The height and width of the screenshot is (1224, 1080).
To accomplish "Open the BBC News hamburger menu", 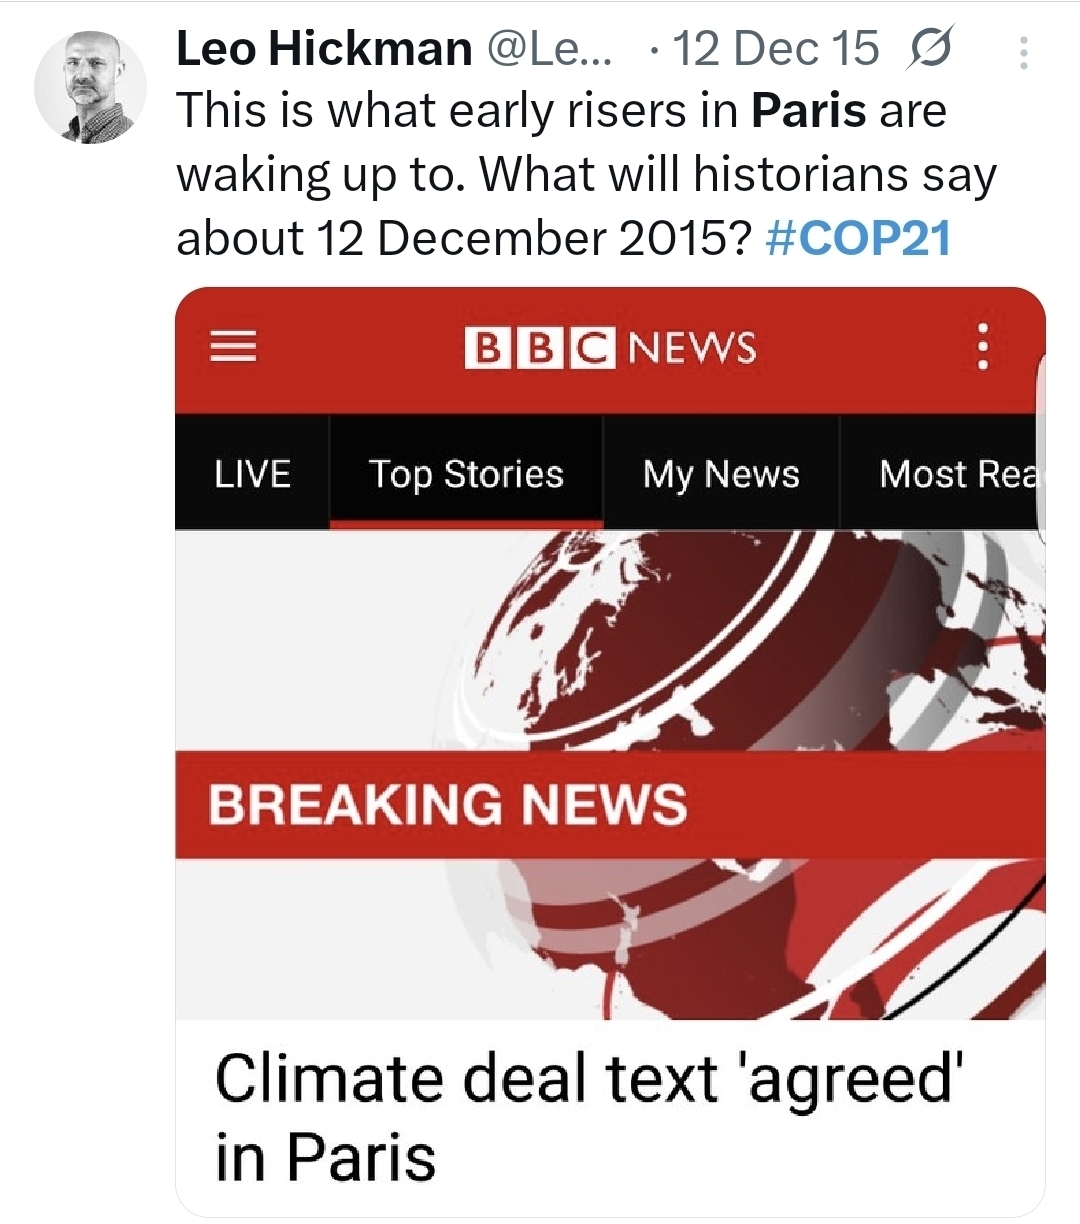I will 232,346.
